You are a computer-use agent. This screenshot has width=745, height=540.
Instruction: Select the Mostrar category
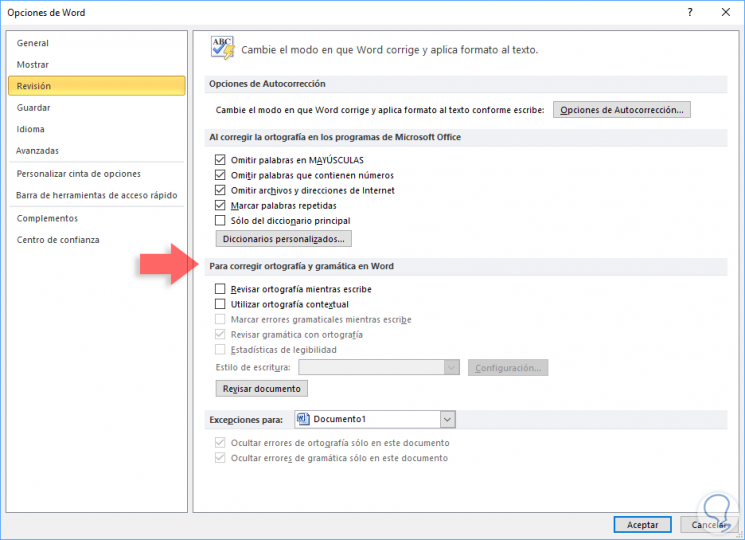click(x=97, y=65)
